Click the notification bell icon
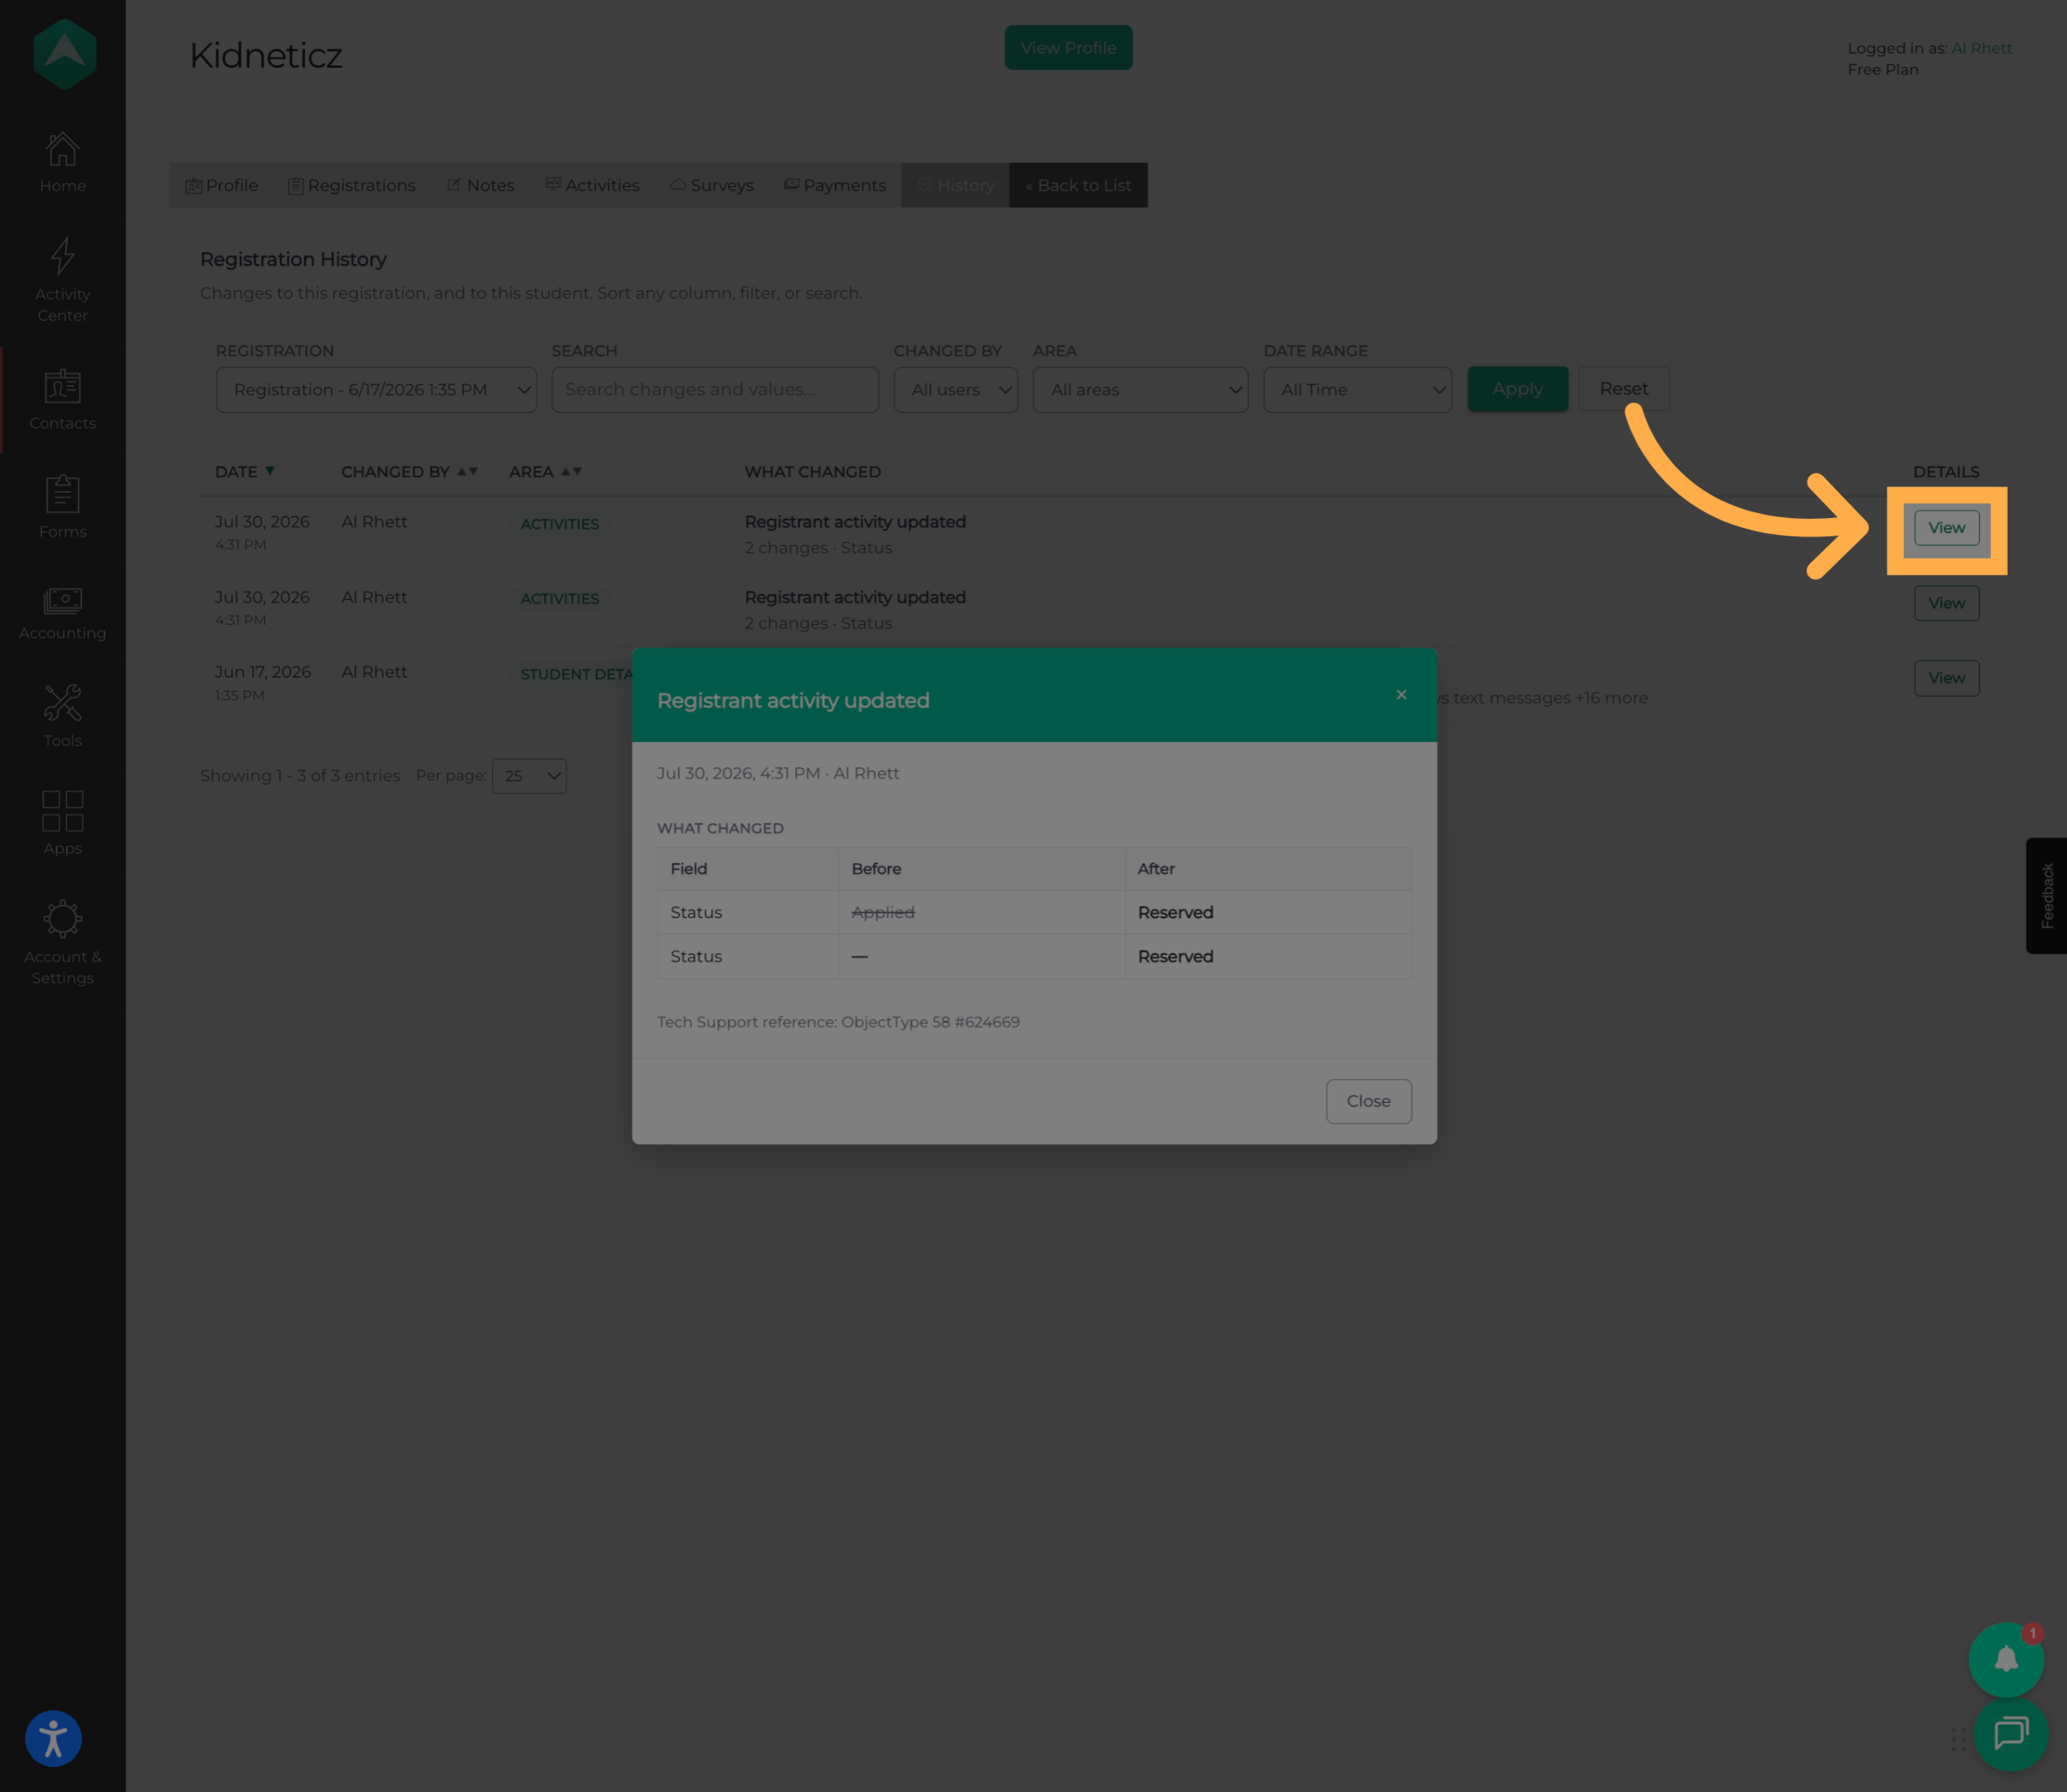 pyautogui.click(x=2006, y=1660)
